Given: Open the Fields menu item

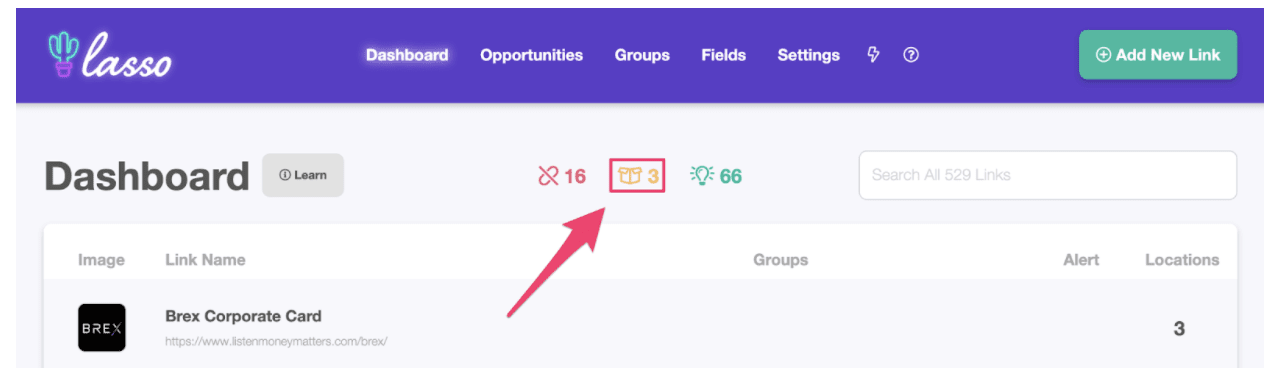Looking at the screenshot, I should coord(723,55).
